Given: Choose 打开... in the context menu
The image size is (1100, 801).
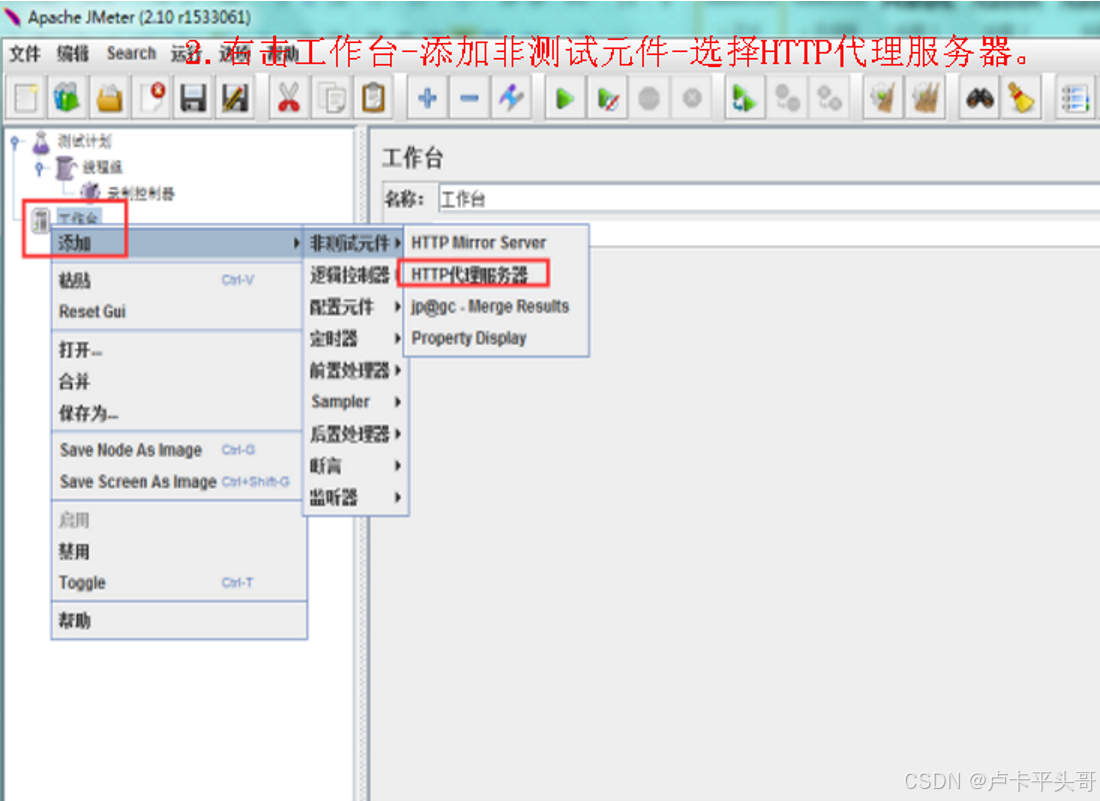Looking at the screenshot, I should click(178, 350).
